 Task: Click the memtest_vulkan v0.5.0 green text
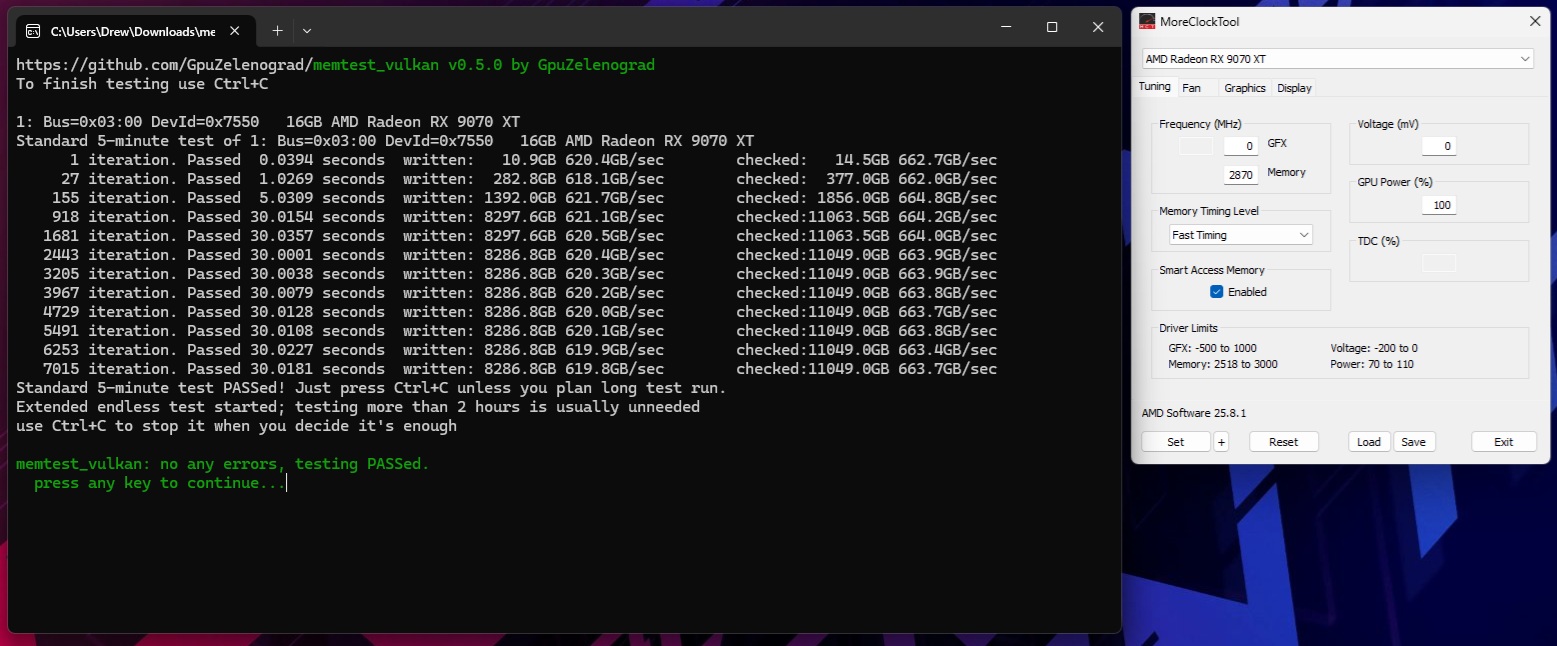click(x=484, y=65)
